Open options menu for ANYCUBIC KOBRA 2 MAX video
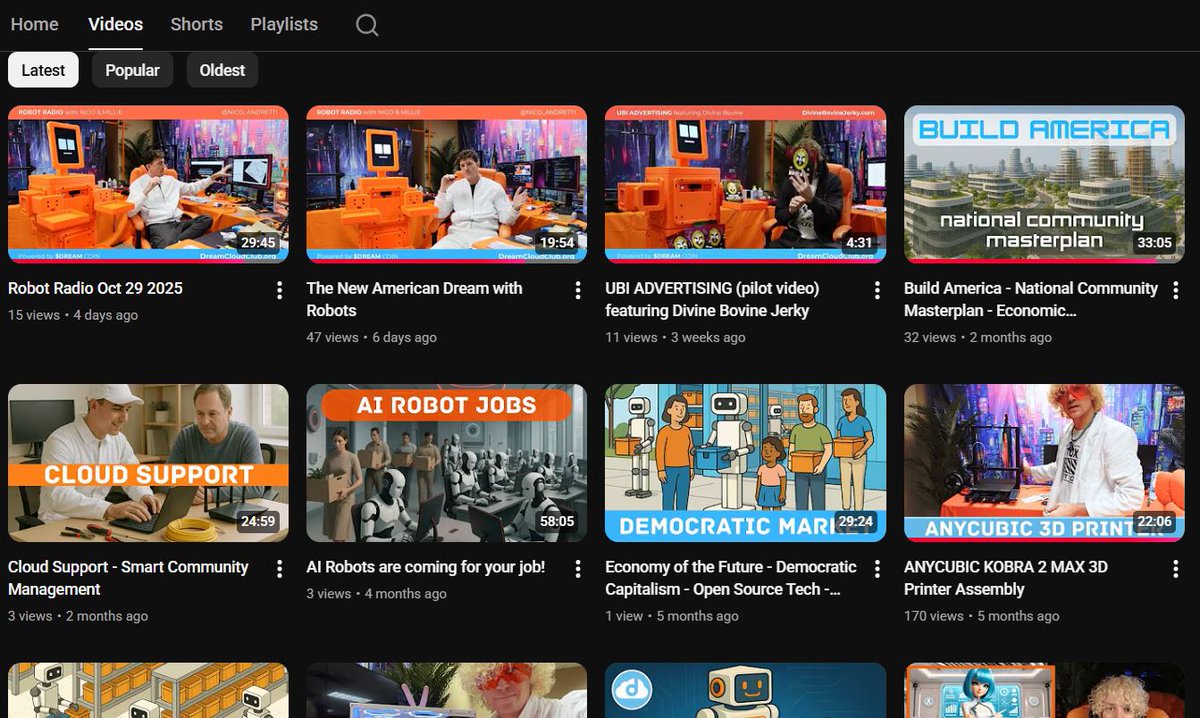The image size is (1200, 718). [x=1176, y=569]
